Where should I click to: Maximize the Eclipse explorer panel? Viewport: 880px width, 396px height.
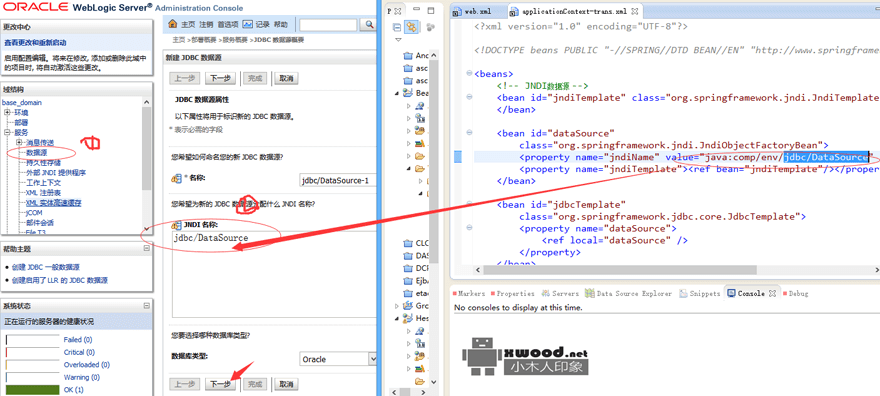[x=430, y=11]
